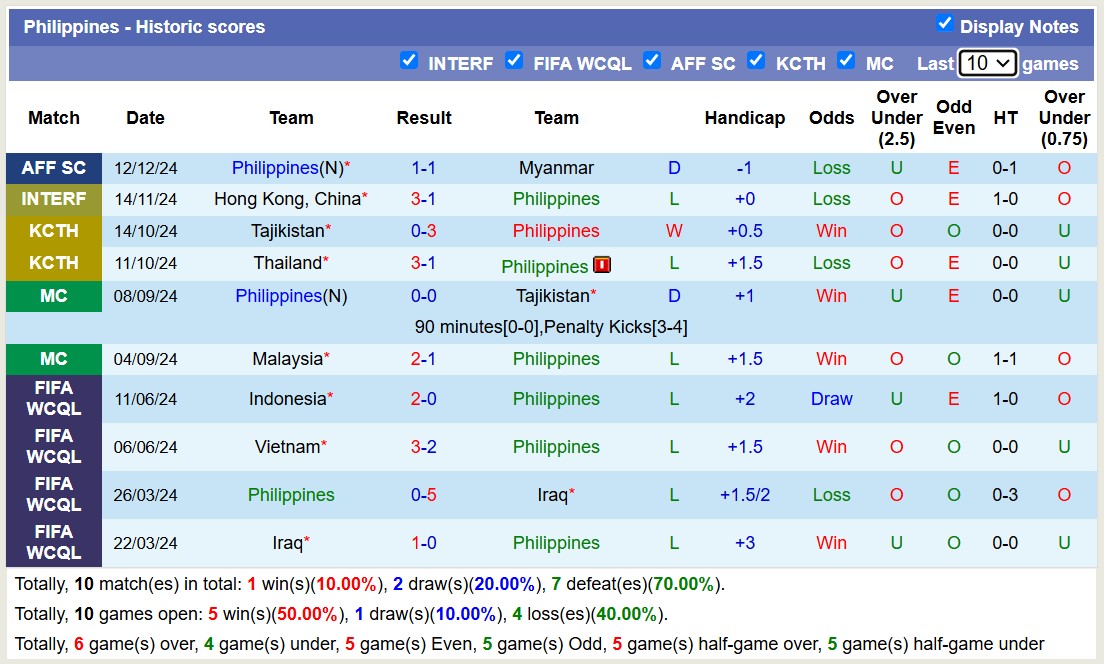Click the Philippines - Historic scores title
Image resolution: width=1104 pixels, height=664 pixels.
(x=143, y=26)
